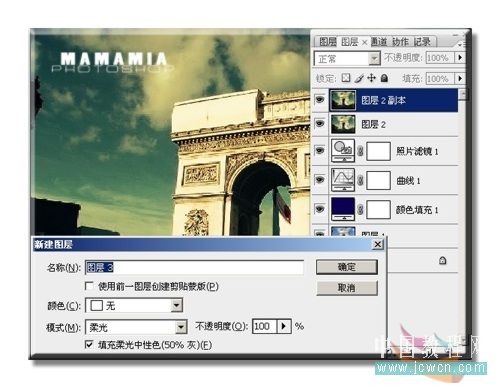Image resolution: width=500 pixels, height=388 pixels.
Task: Click the layer name 颜色填充 1
Action: (417, 210)
